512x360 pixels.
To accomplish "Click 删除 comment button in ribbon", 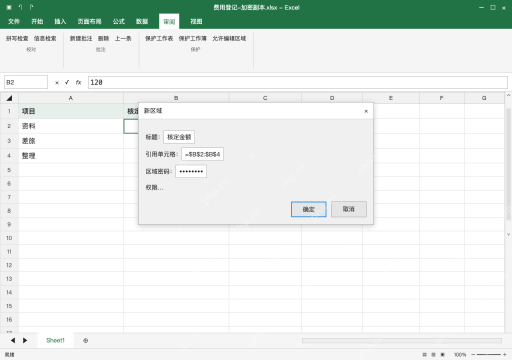I will (x=103, y=38).
